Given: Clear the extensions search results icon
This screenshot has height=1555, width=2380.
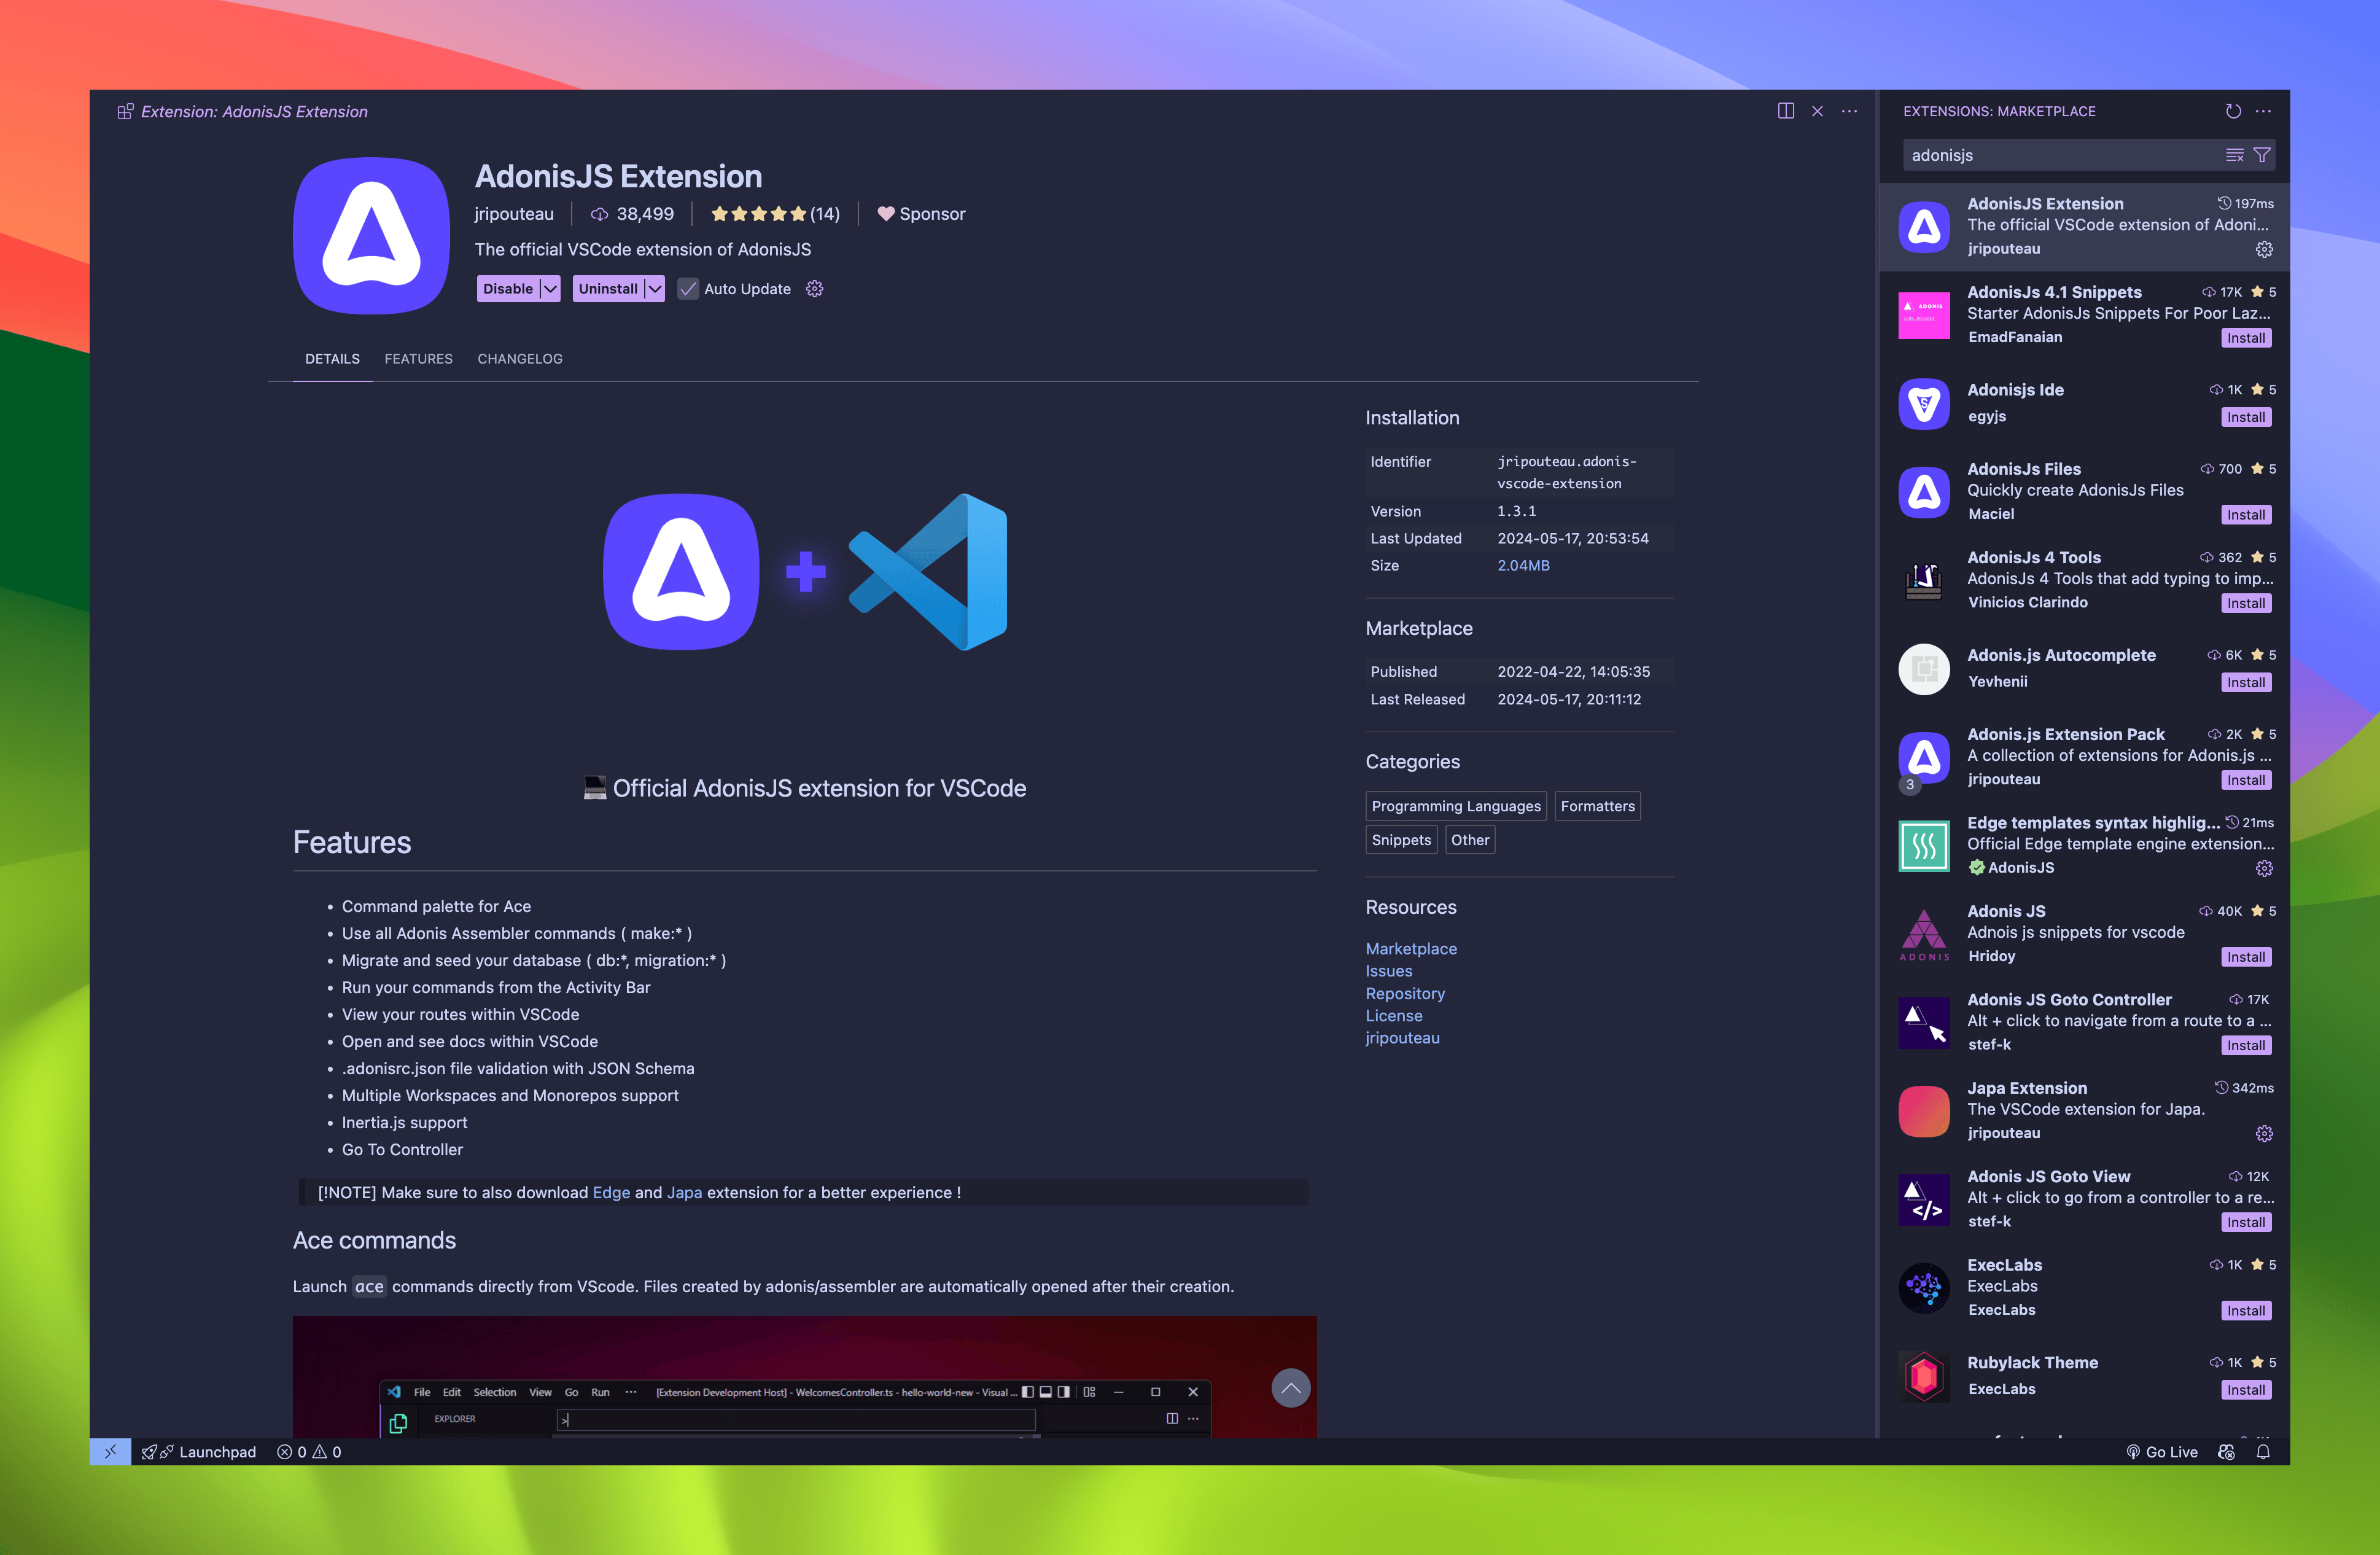Looking at the screenshot, I should [2234, 155].
